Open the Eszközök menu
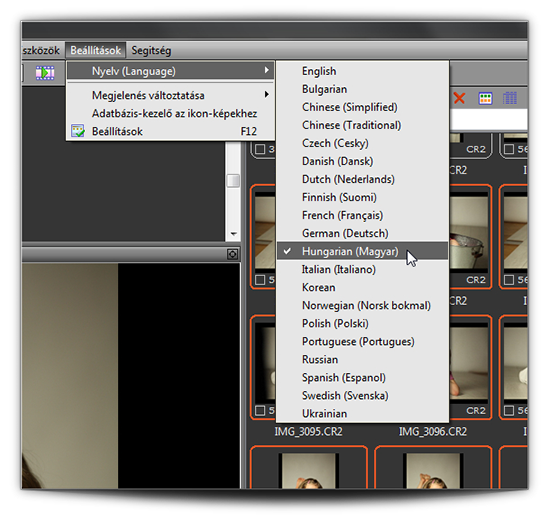This screenshot has height=521, width=550. point(41,51)
